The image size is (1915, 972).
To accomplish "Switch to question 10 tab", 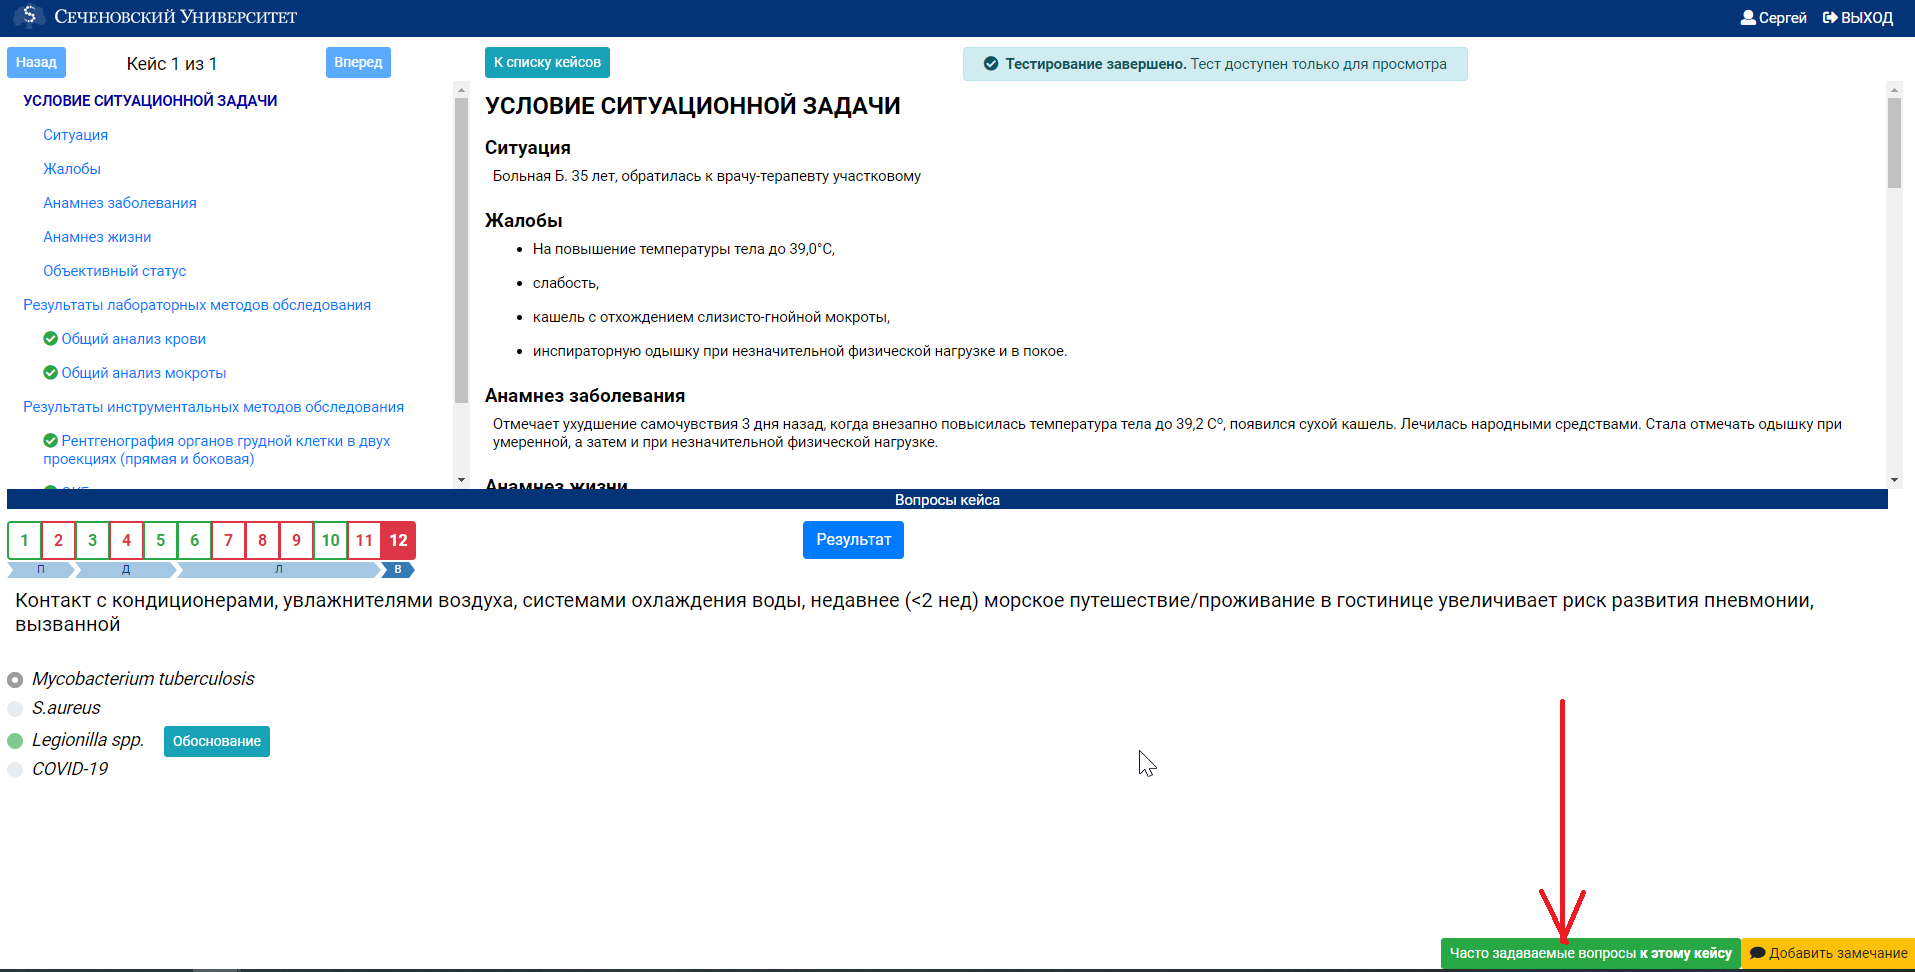I will point(330,540).
